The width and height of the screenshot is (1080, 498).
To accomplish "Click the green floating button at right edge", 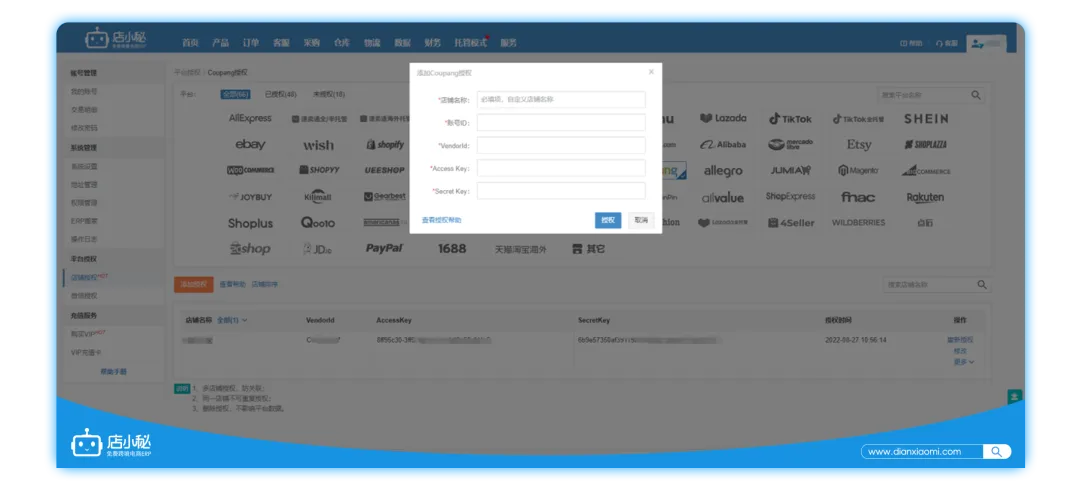I will click(x=1015, y=397).
